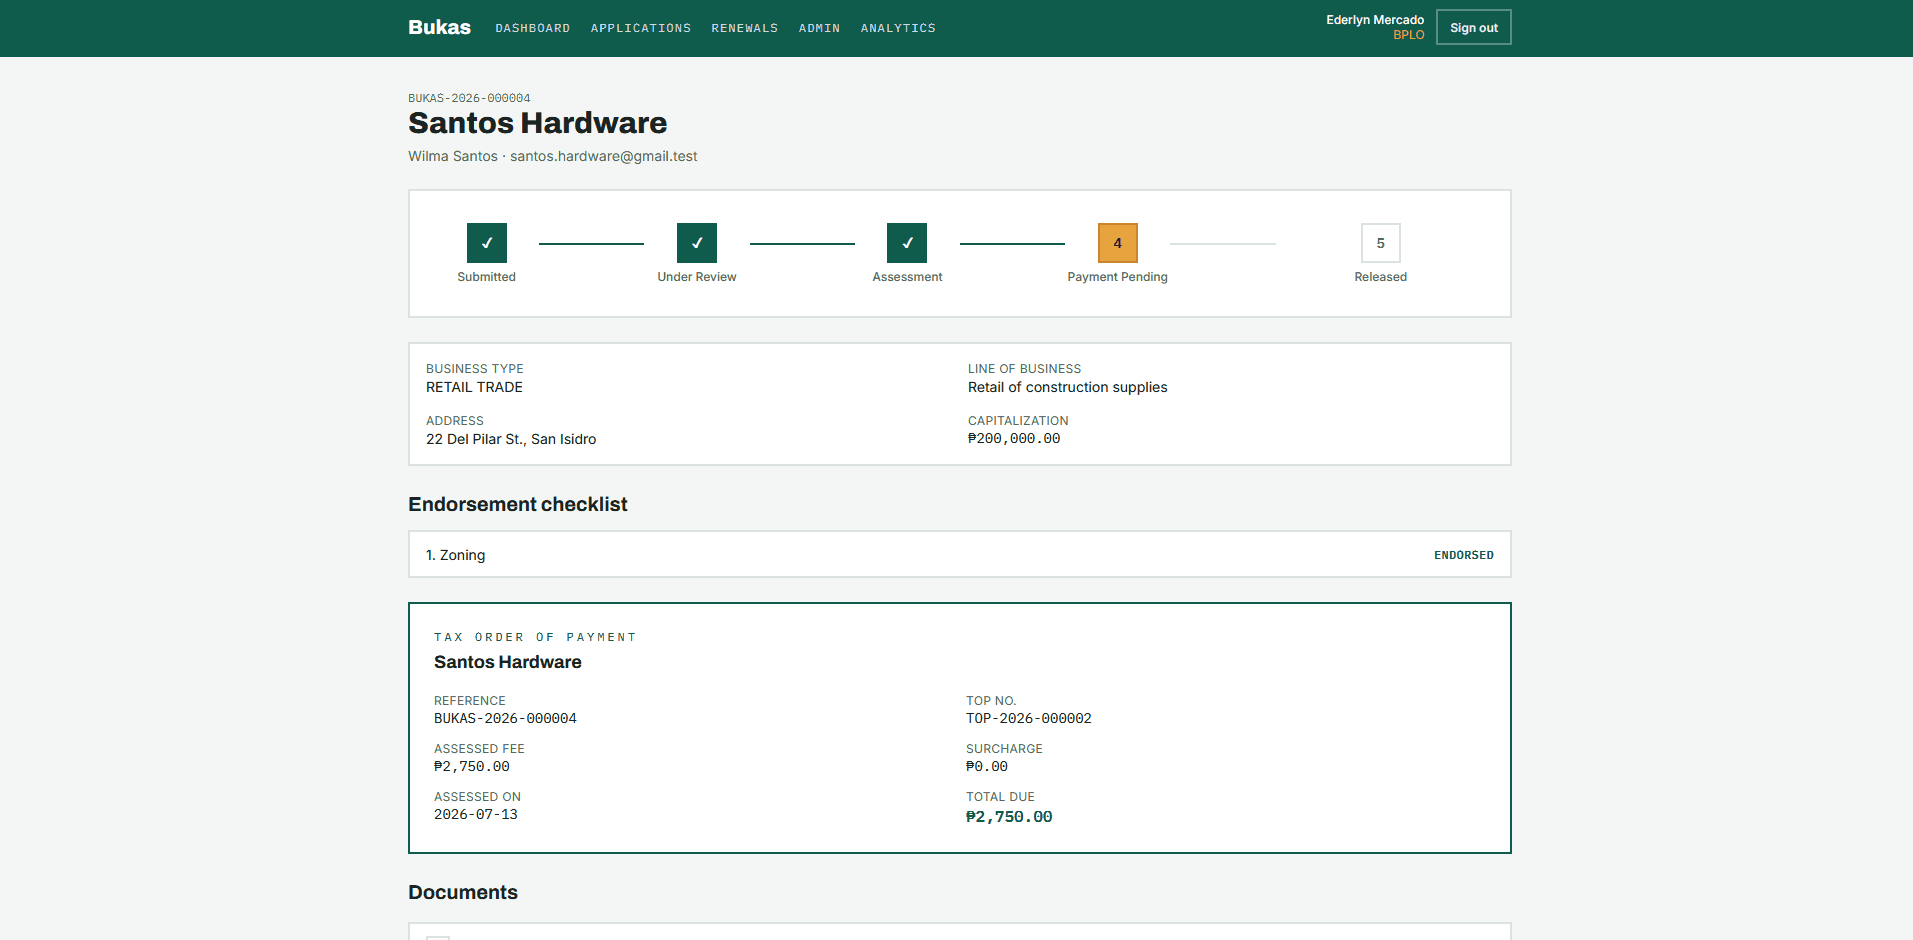Click the santos.hardware@gmail.test email text
1913x940 pixels.
coord(603,156)
